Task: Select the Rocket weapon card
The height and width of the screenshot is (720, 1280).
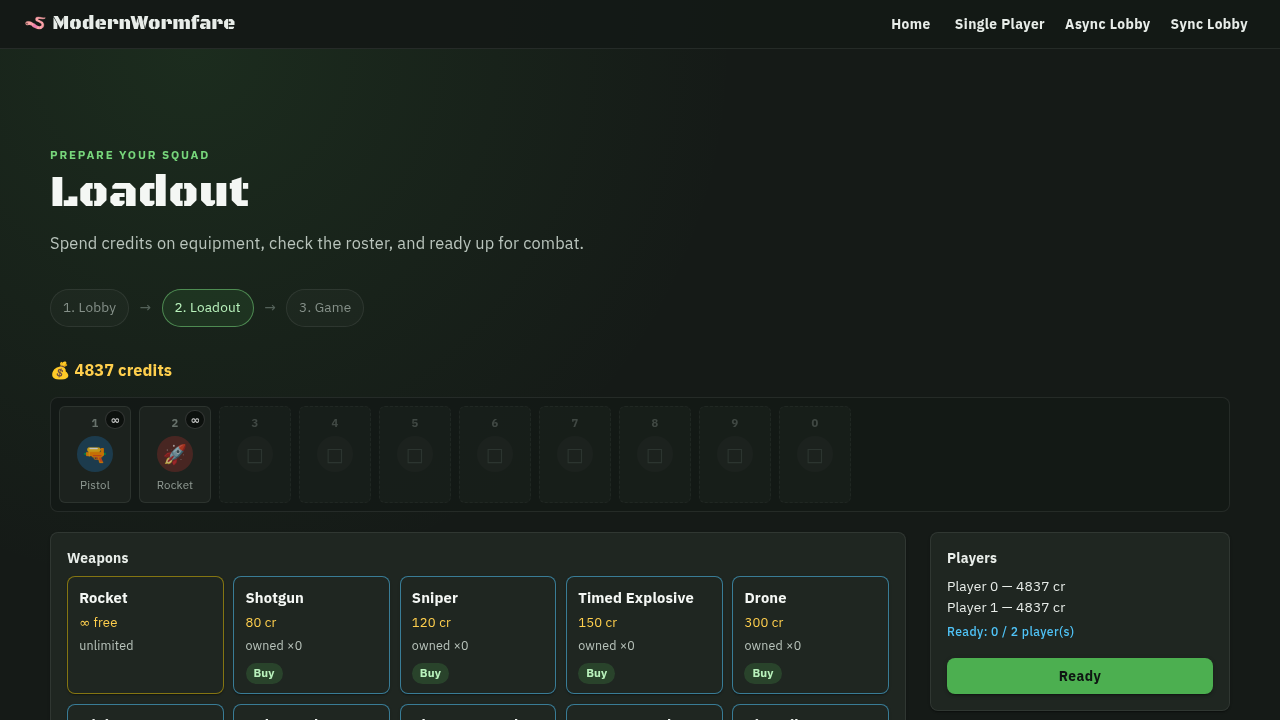Action: (x=145, y=635)
